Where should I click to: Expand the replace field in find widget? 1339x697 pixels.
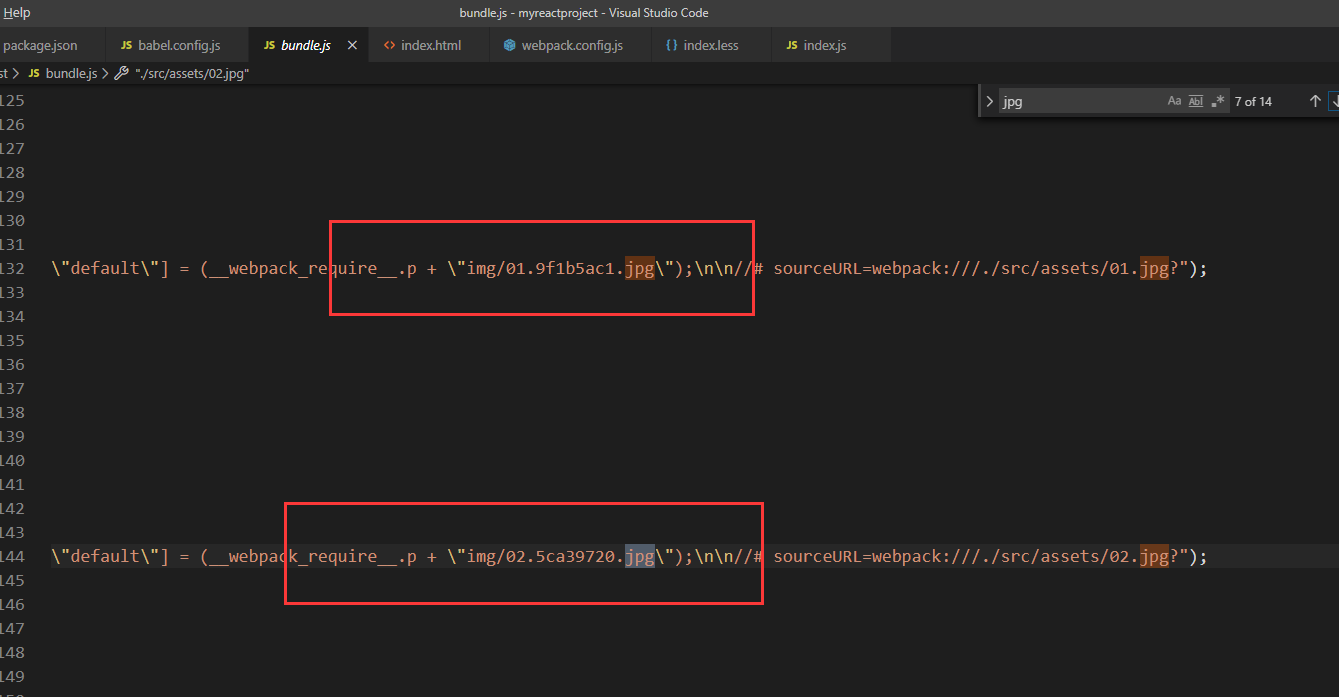[x=989, y=101]
